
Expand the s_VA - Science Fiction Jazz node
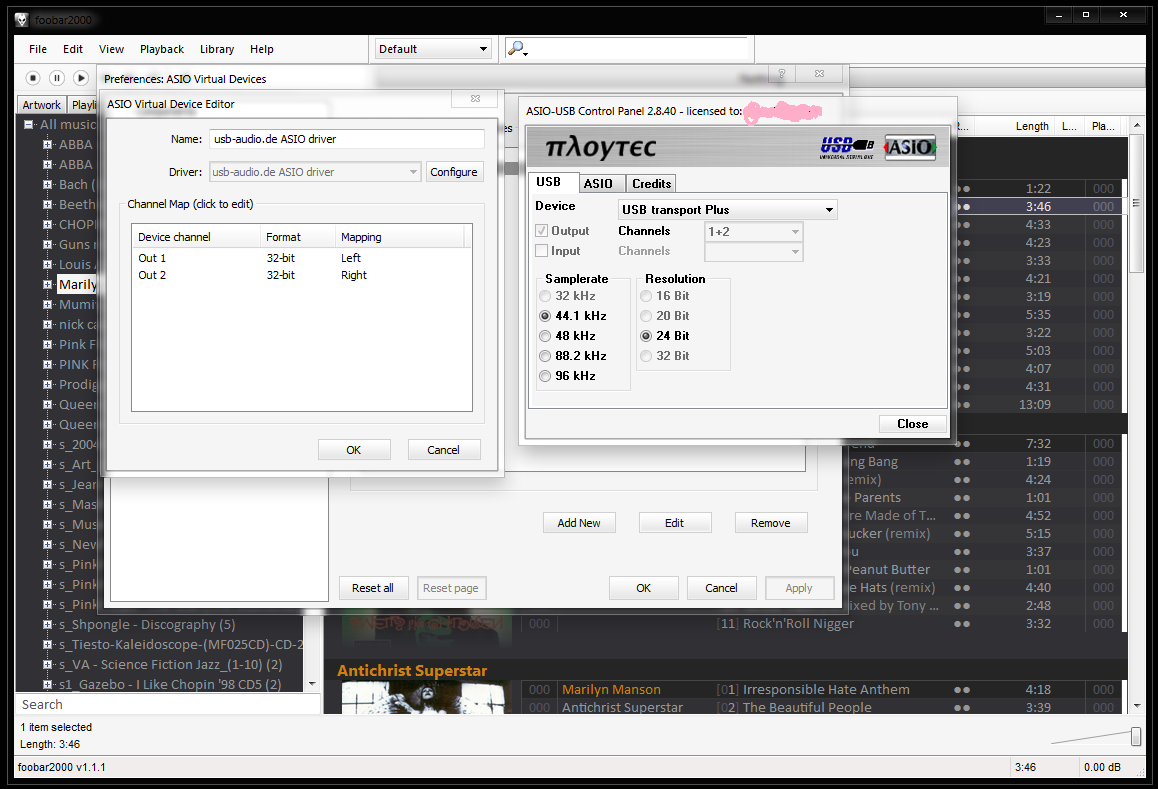(47, 665)
